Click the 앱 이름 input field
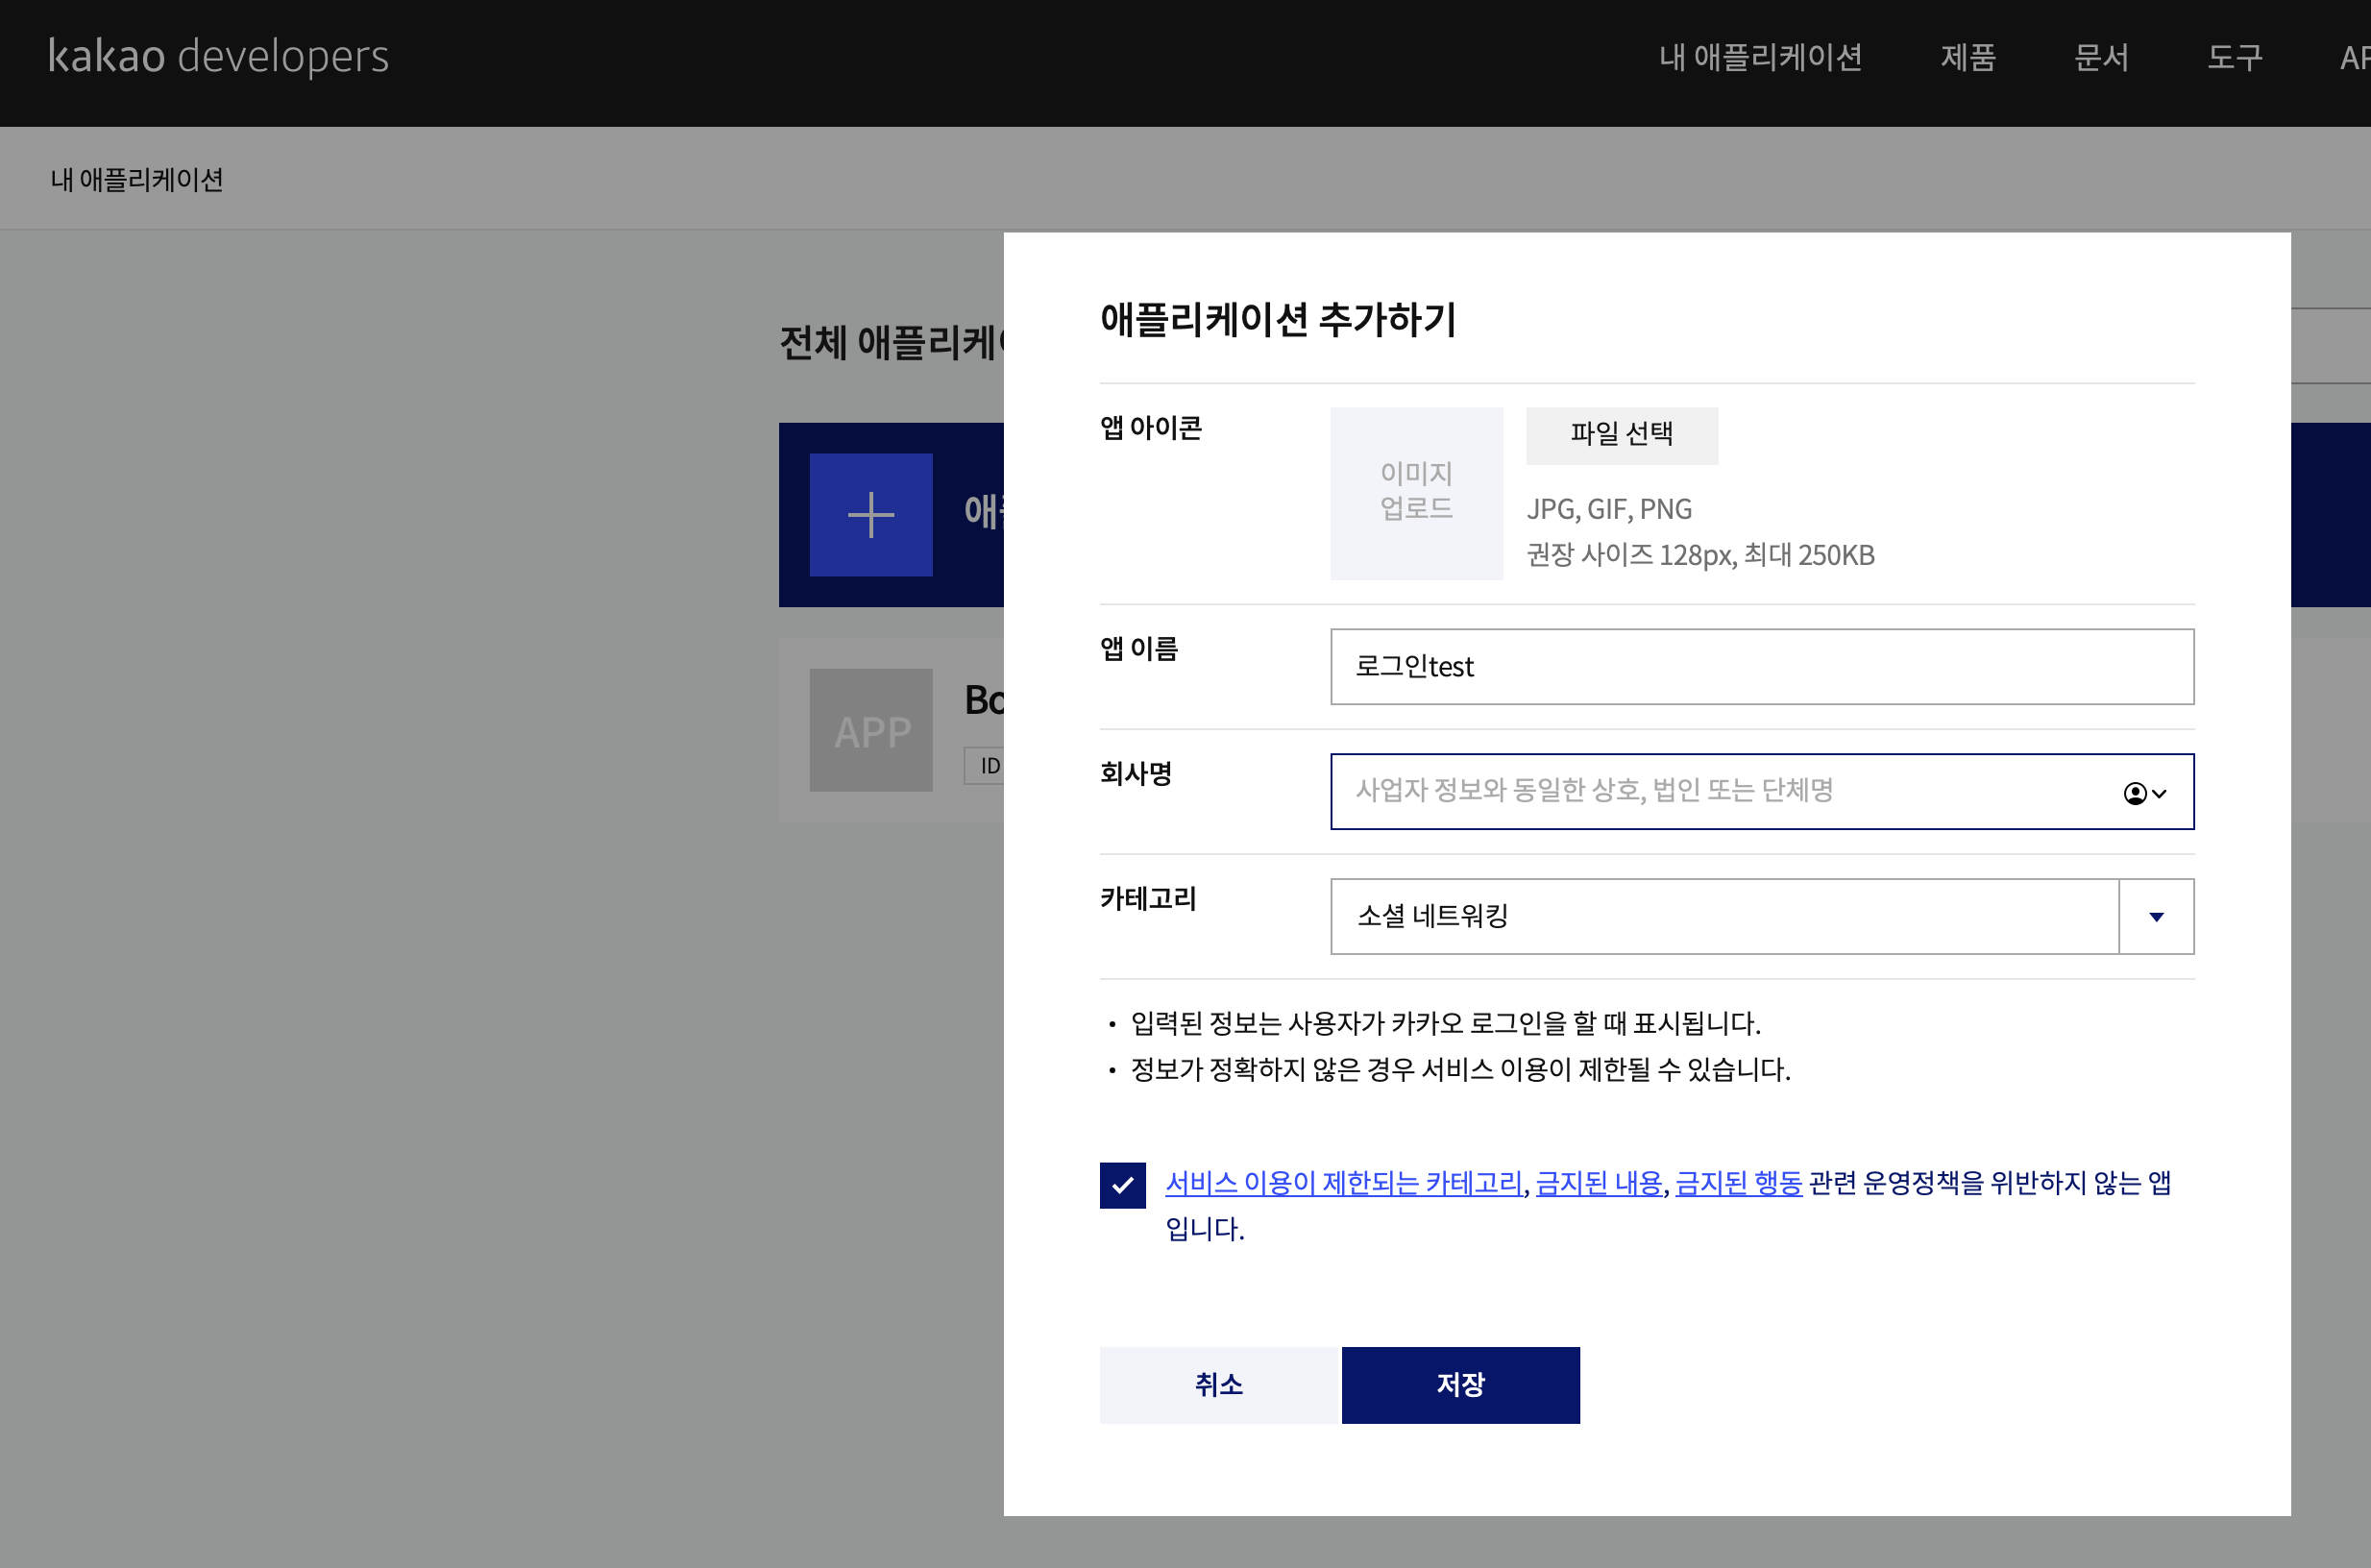 tap(1761, 667)
